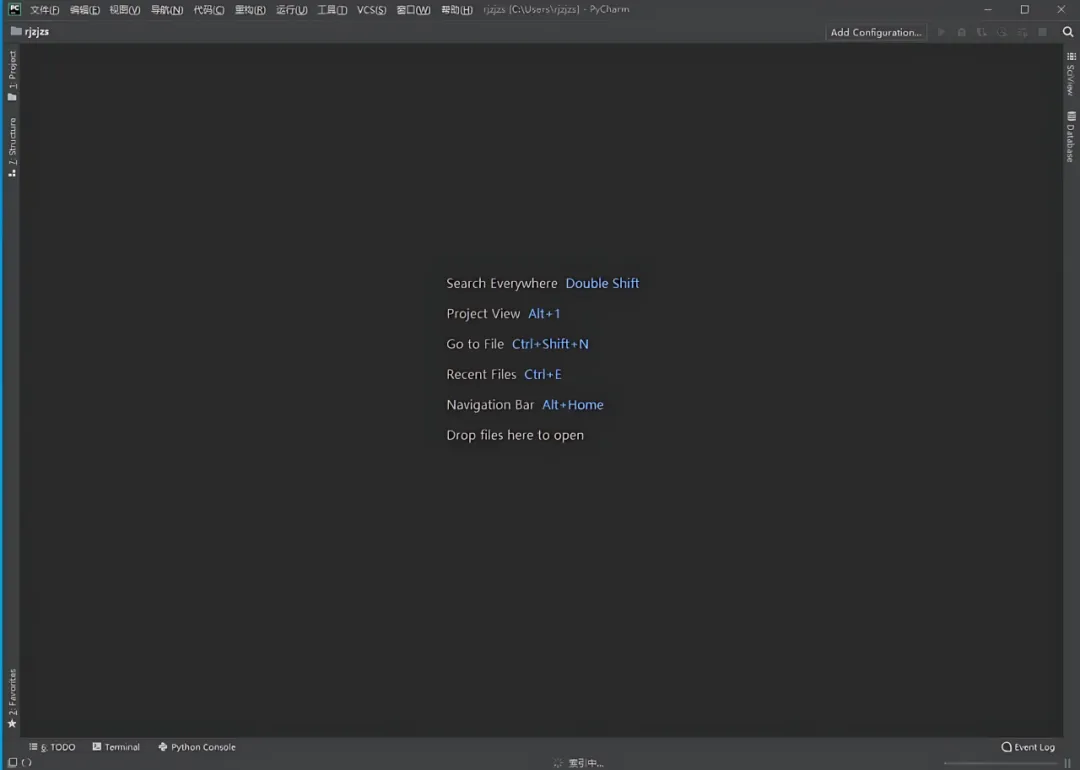Click the indexing status text 索引中
Viewport: 1080px width, 770px height.
point(586,762)
